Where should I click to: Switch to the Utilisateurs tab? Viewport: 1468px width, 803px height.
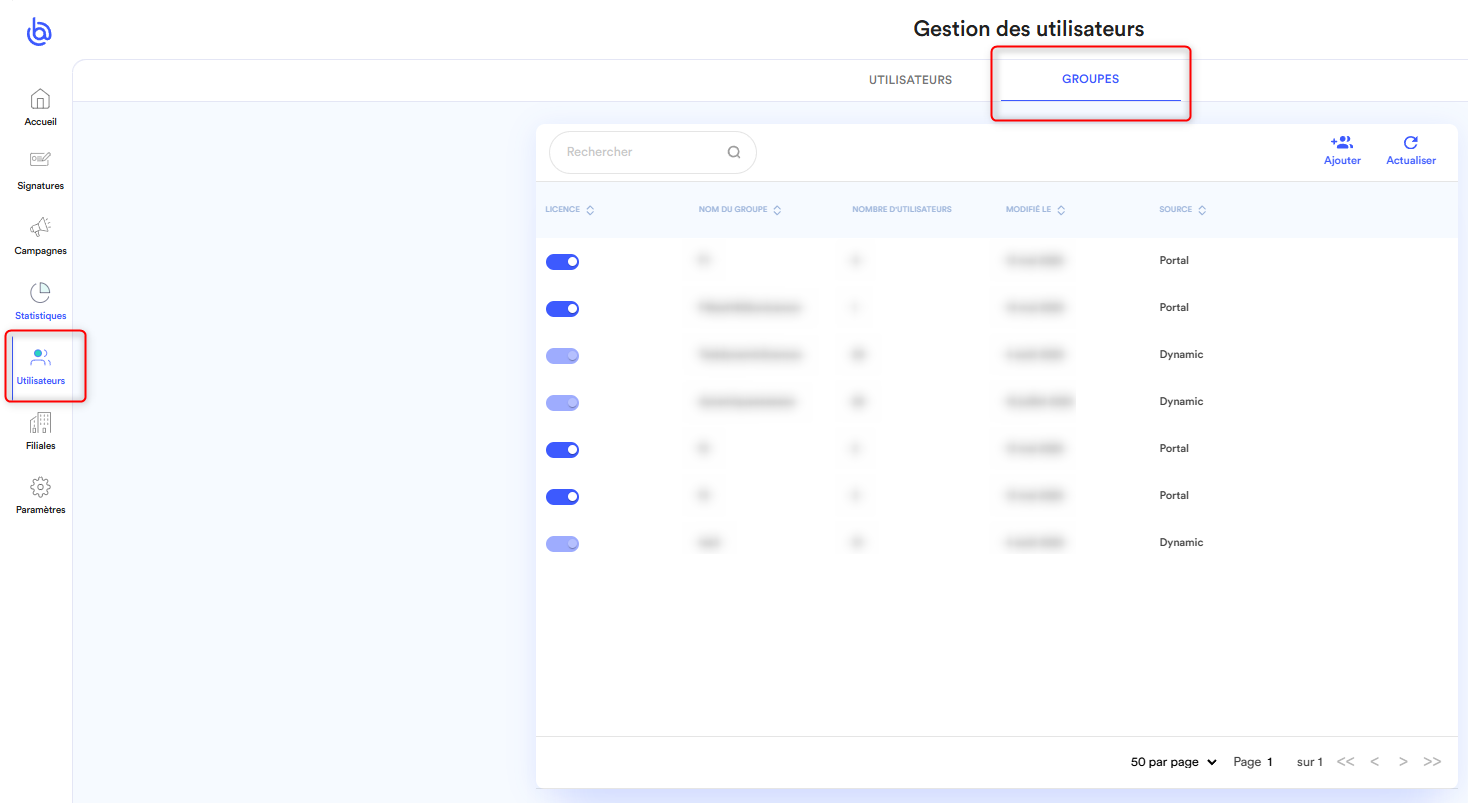910,80
